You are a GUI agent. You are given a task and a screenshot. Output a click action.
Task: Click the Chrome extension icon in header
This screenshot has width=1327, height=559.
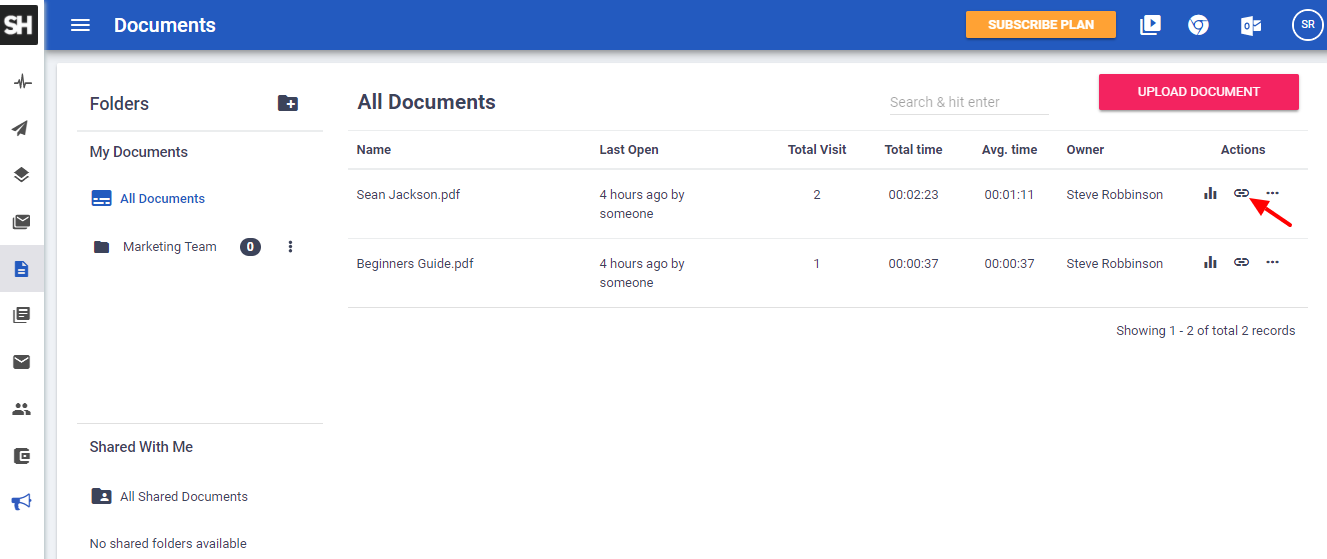coord(1198,25)
